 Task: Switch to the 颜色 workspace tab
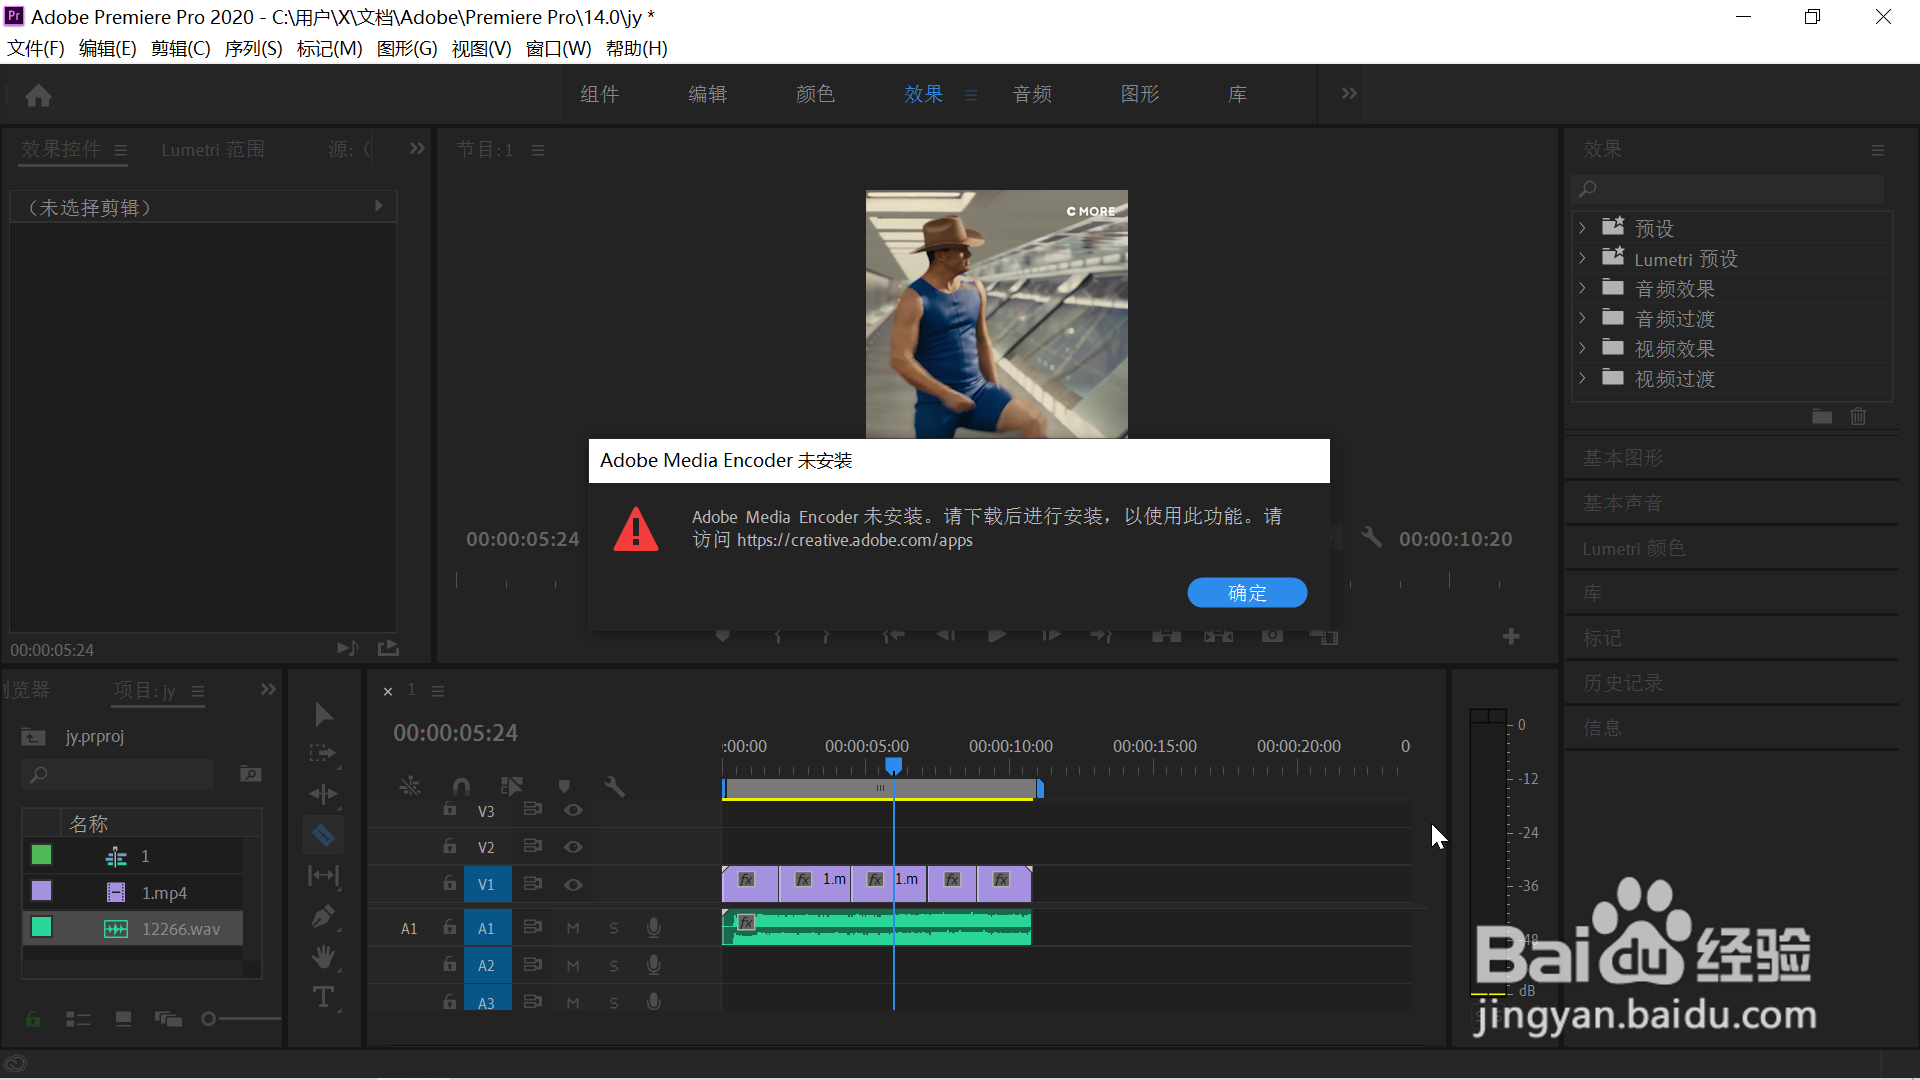tap(815, 94)
